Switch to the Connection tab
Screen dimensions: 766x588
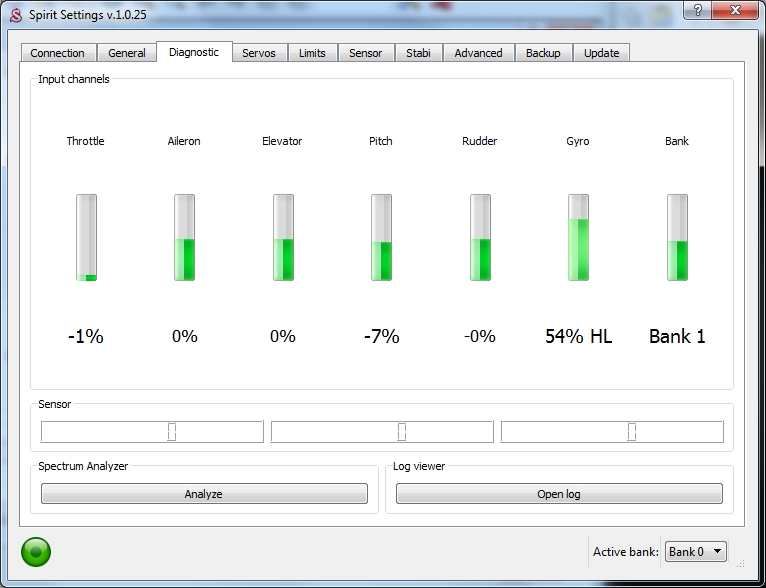[x=58, y=53]
